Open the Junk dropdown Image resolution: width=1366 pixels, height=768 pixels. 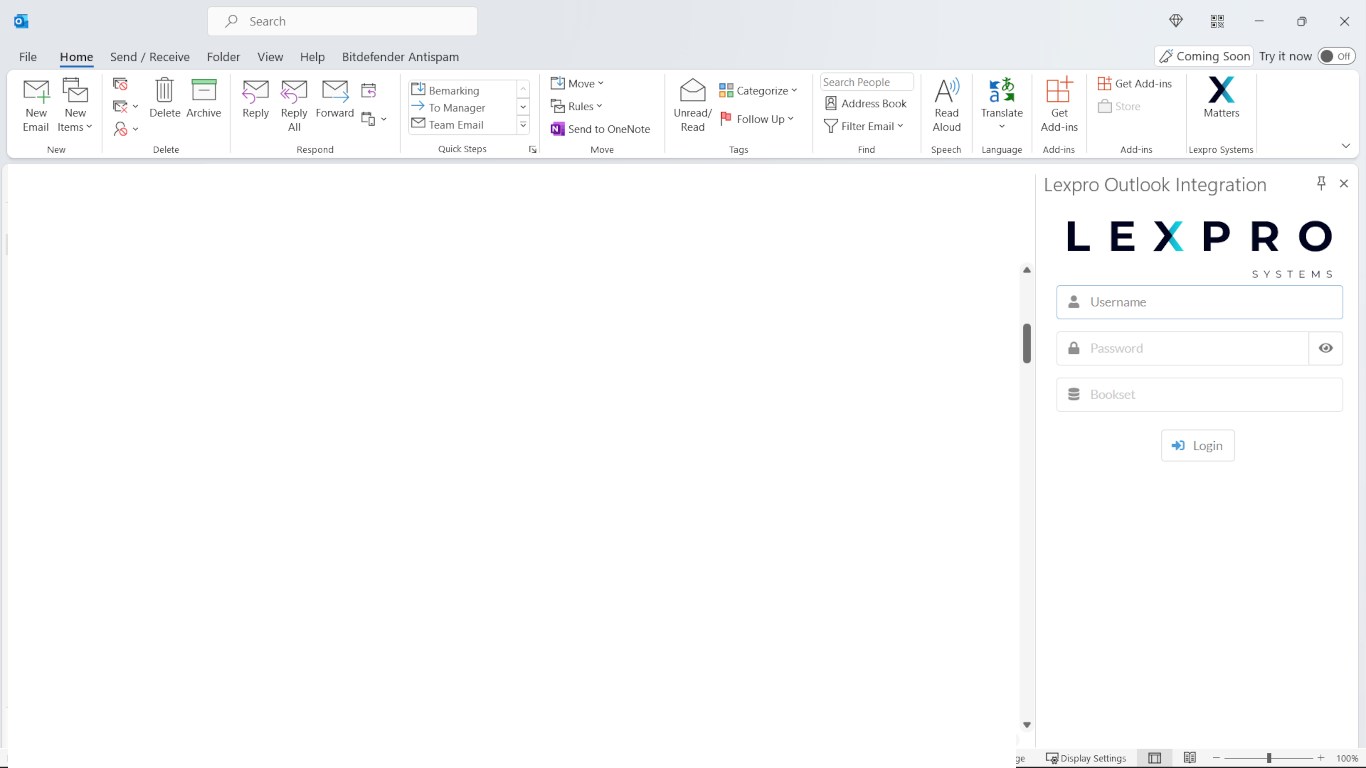pos(125,129)
